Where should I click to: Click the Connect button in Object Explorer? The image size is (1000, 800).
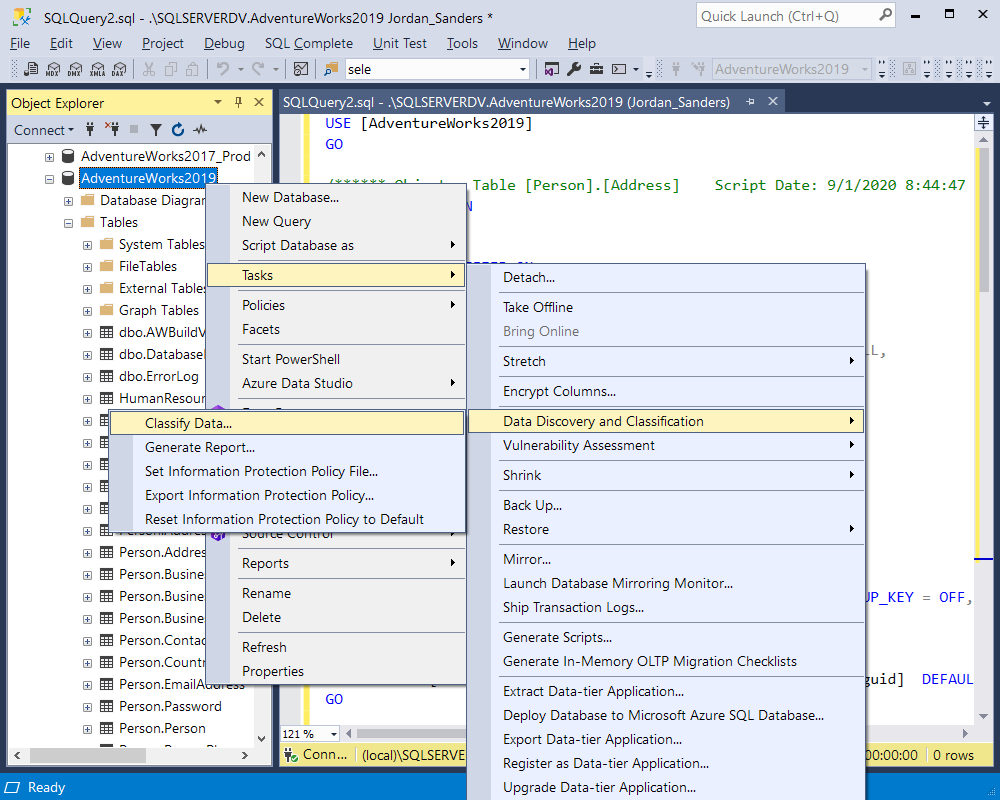pyautogui.click(x=43, y=130)
